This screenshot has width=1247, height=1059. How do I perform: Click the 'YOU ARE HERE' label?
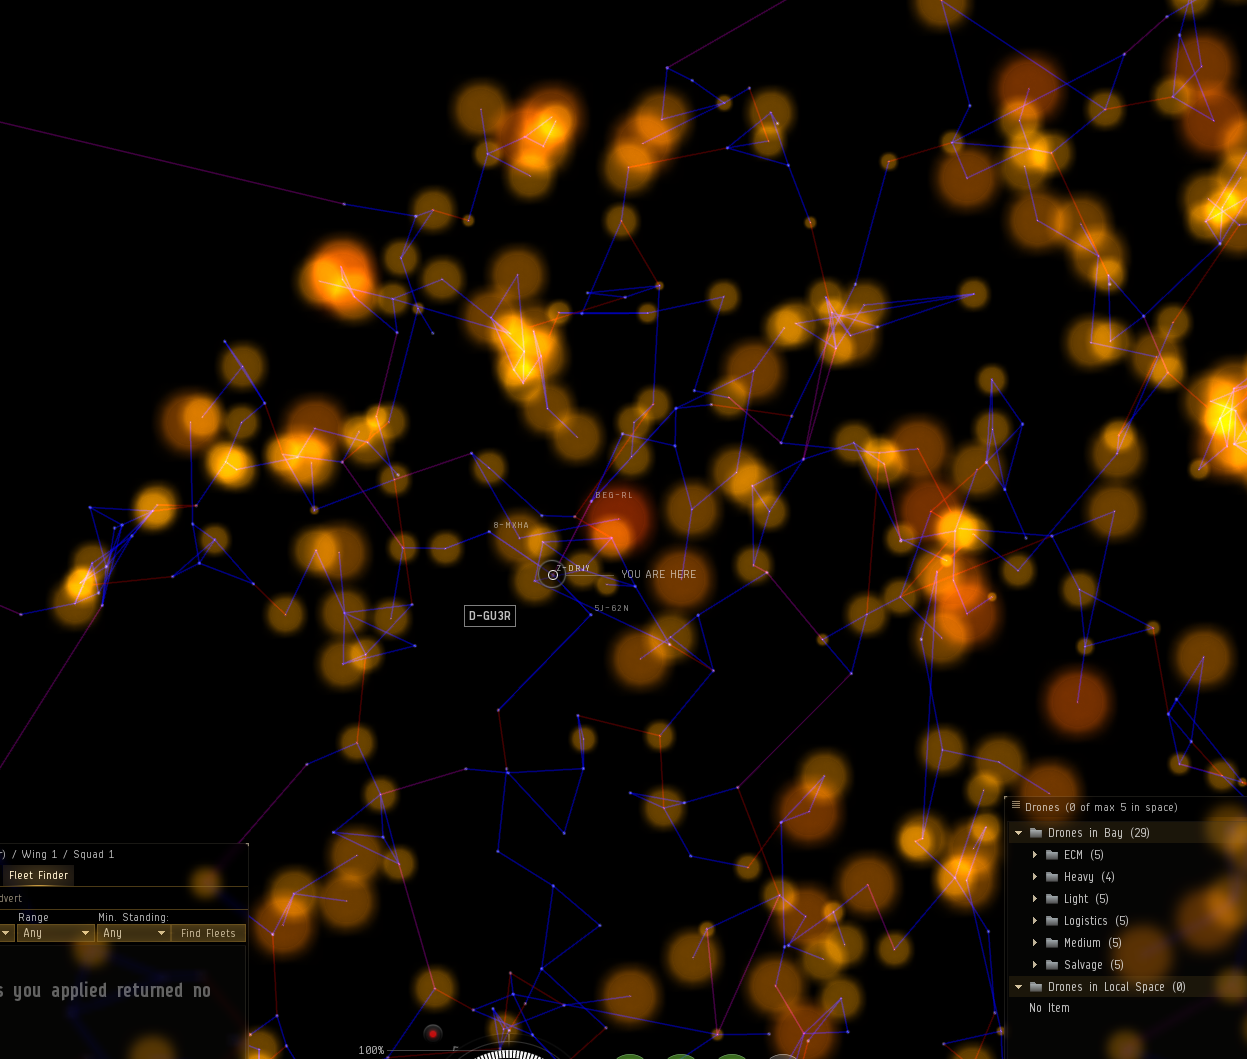tap(659, 574)
